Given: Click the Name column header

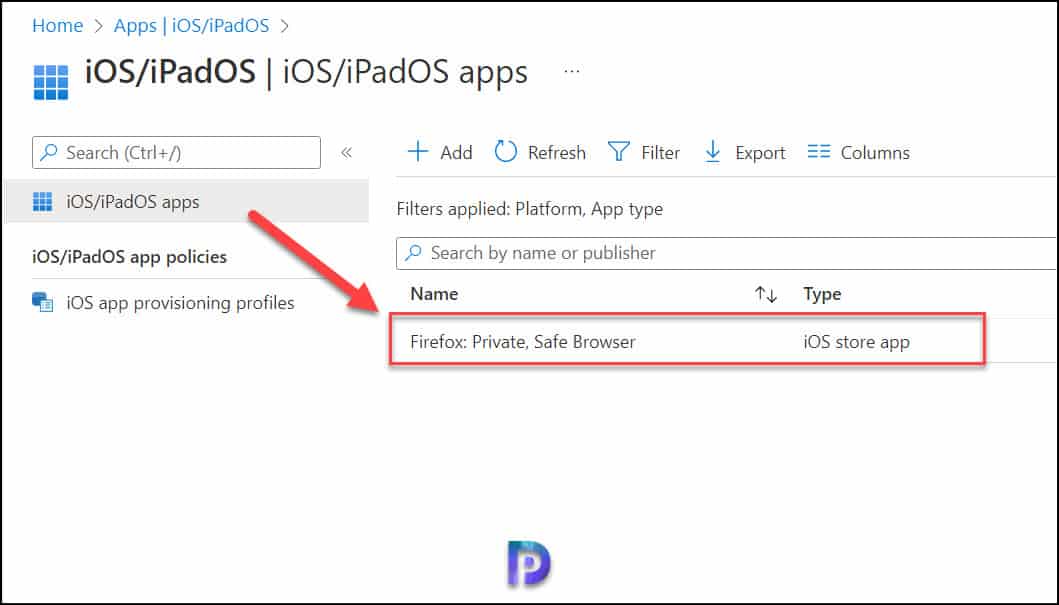Looking at the screenshot, I should (434, 294).
